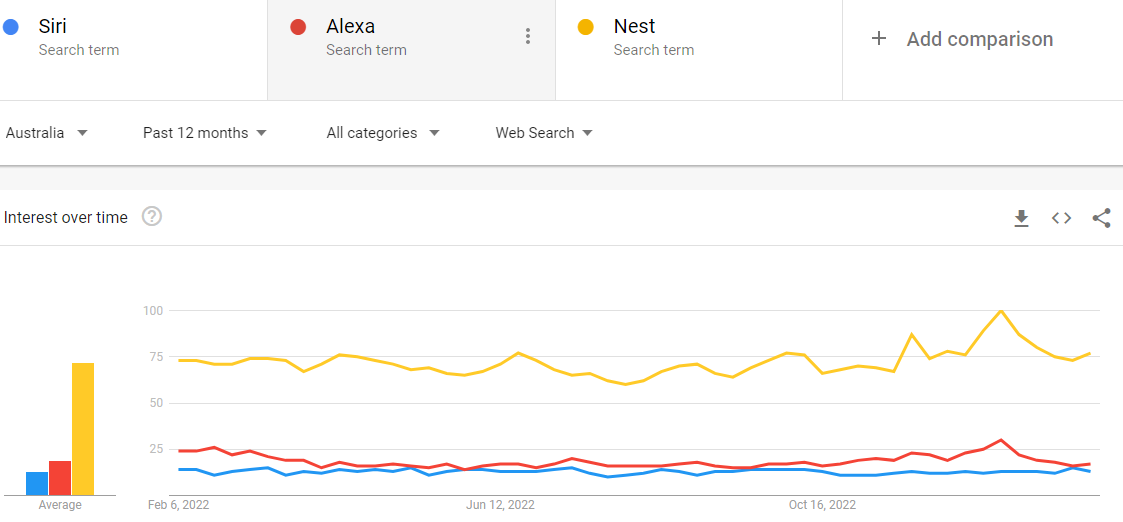This screenshot has height=522, width=1123.
Task: Open the Past 12 months time range dropdown
Action: coord(205,133)
